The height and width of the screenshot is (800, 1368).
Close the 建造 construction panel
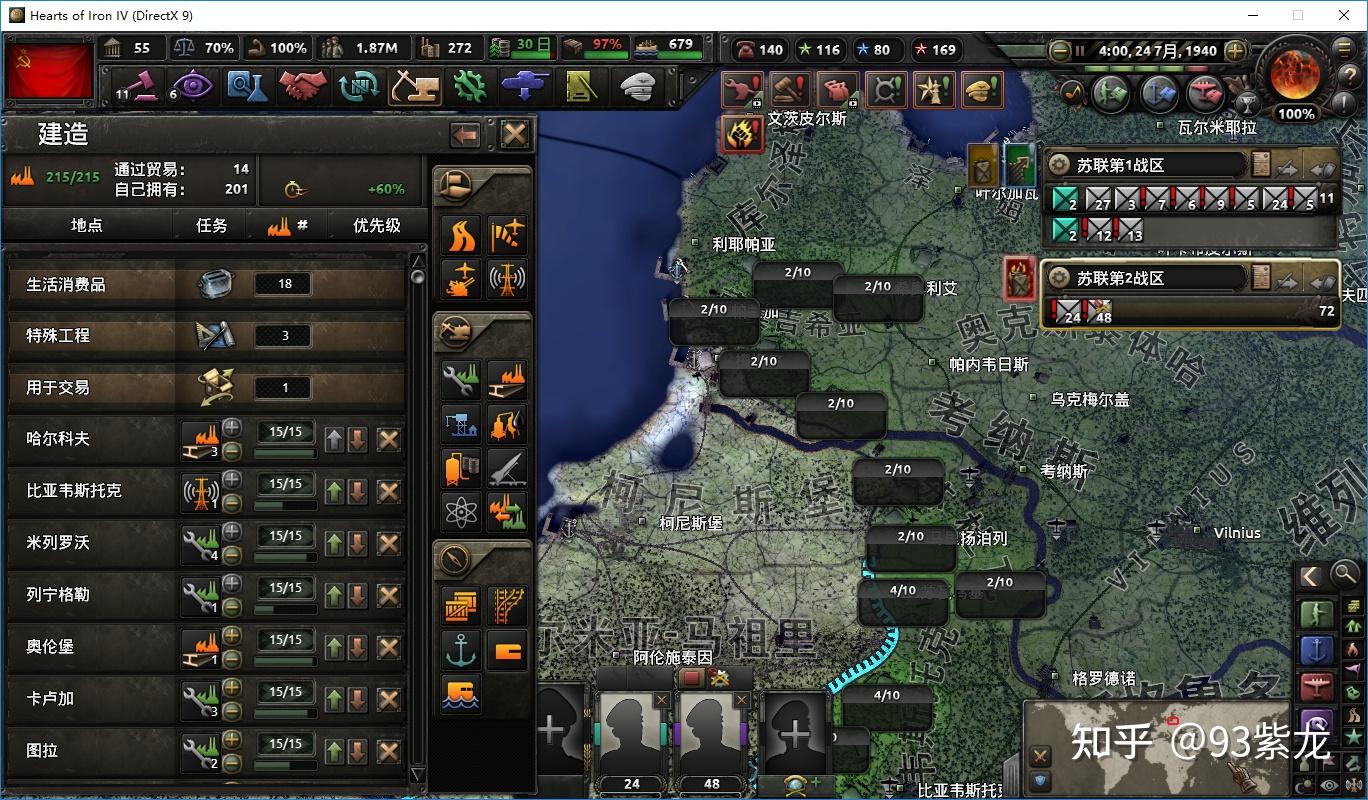point(515,135)
